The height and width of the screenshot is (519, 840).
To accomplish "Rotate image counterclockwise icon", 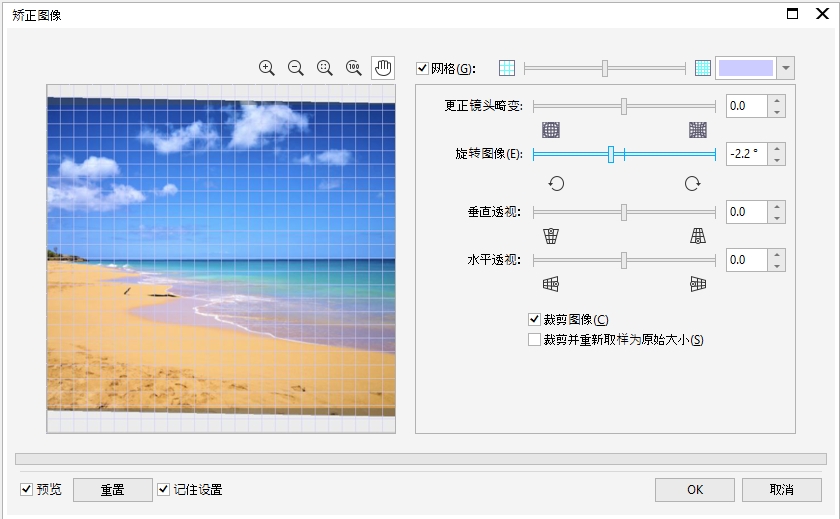I will pos(557,183).
